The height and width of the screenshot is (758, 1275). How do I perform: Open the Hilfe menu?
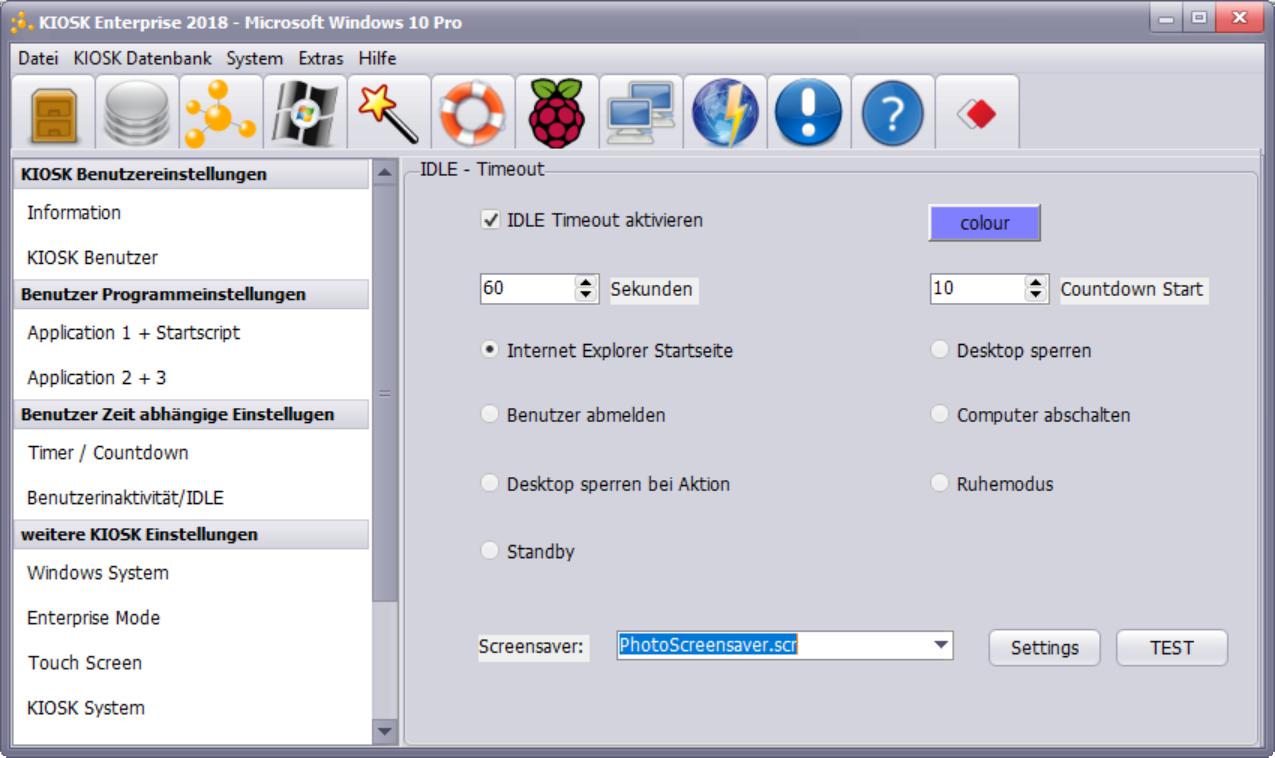click(x=378, y=59)
